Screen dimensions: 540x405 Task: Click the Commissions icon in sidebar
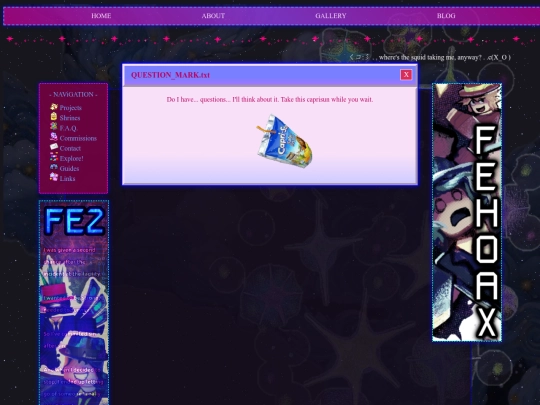click(x=54, y=137)
